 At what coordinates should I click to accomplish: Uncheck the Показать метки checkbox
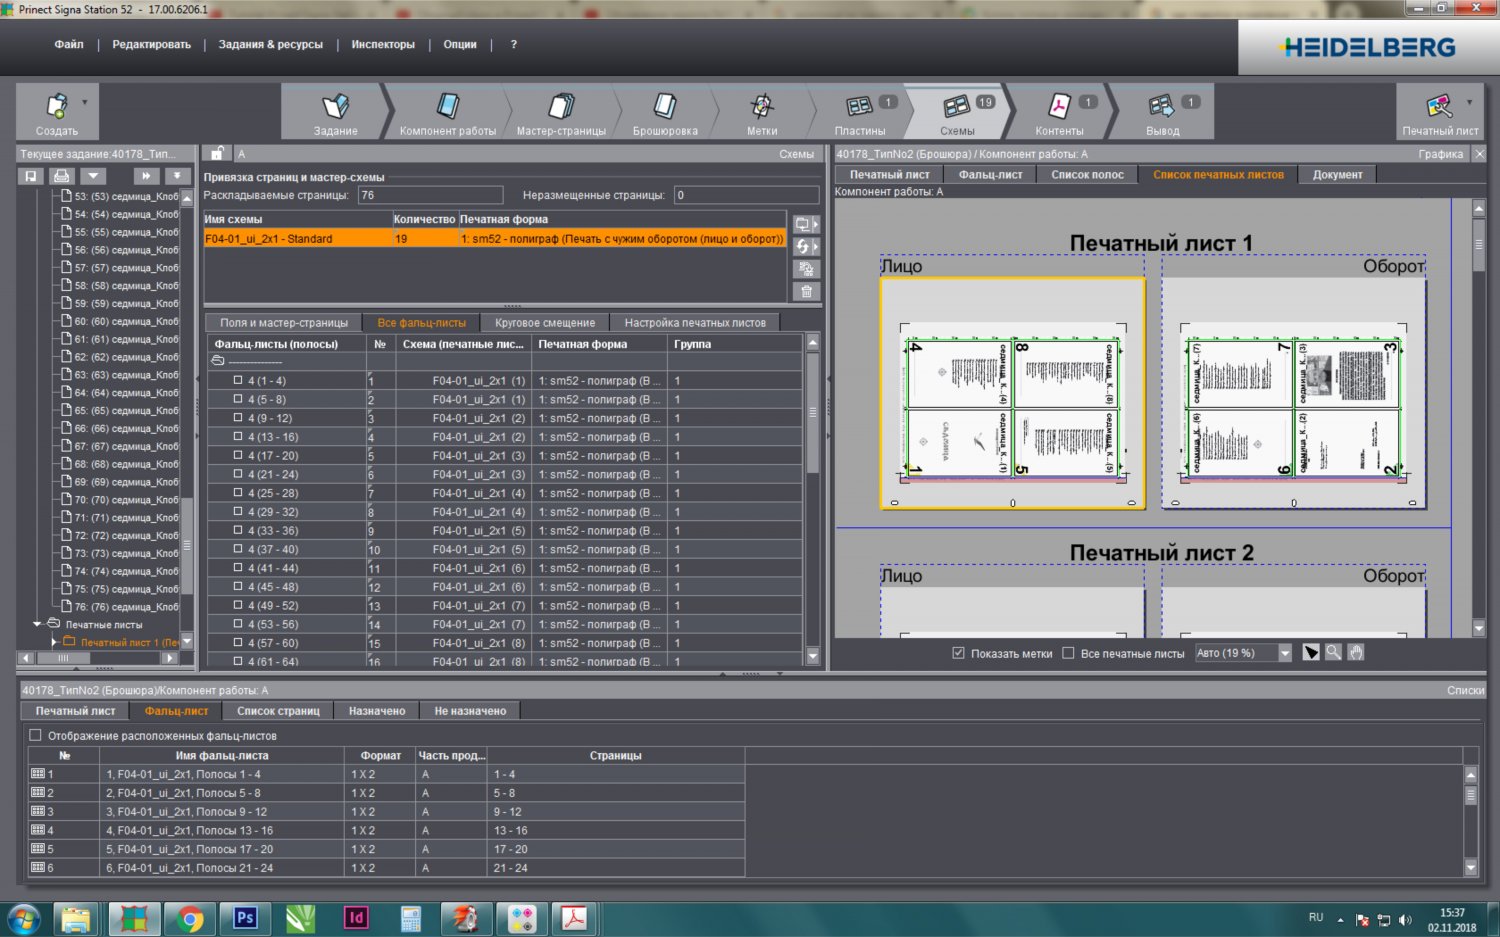click(x=958, y=653)
